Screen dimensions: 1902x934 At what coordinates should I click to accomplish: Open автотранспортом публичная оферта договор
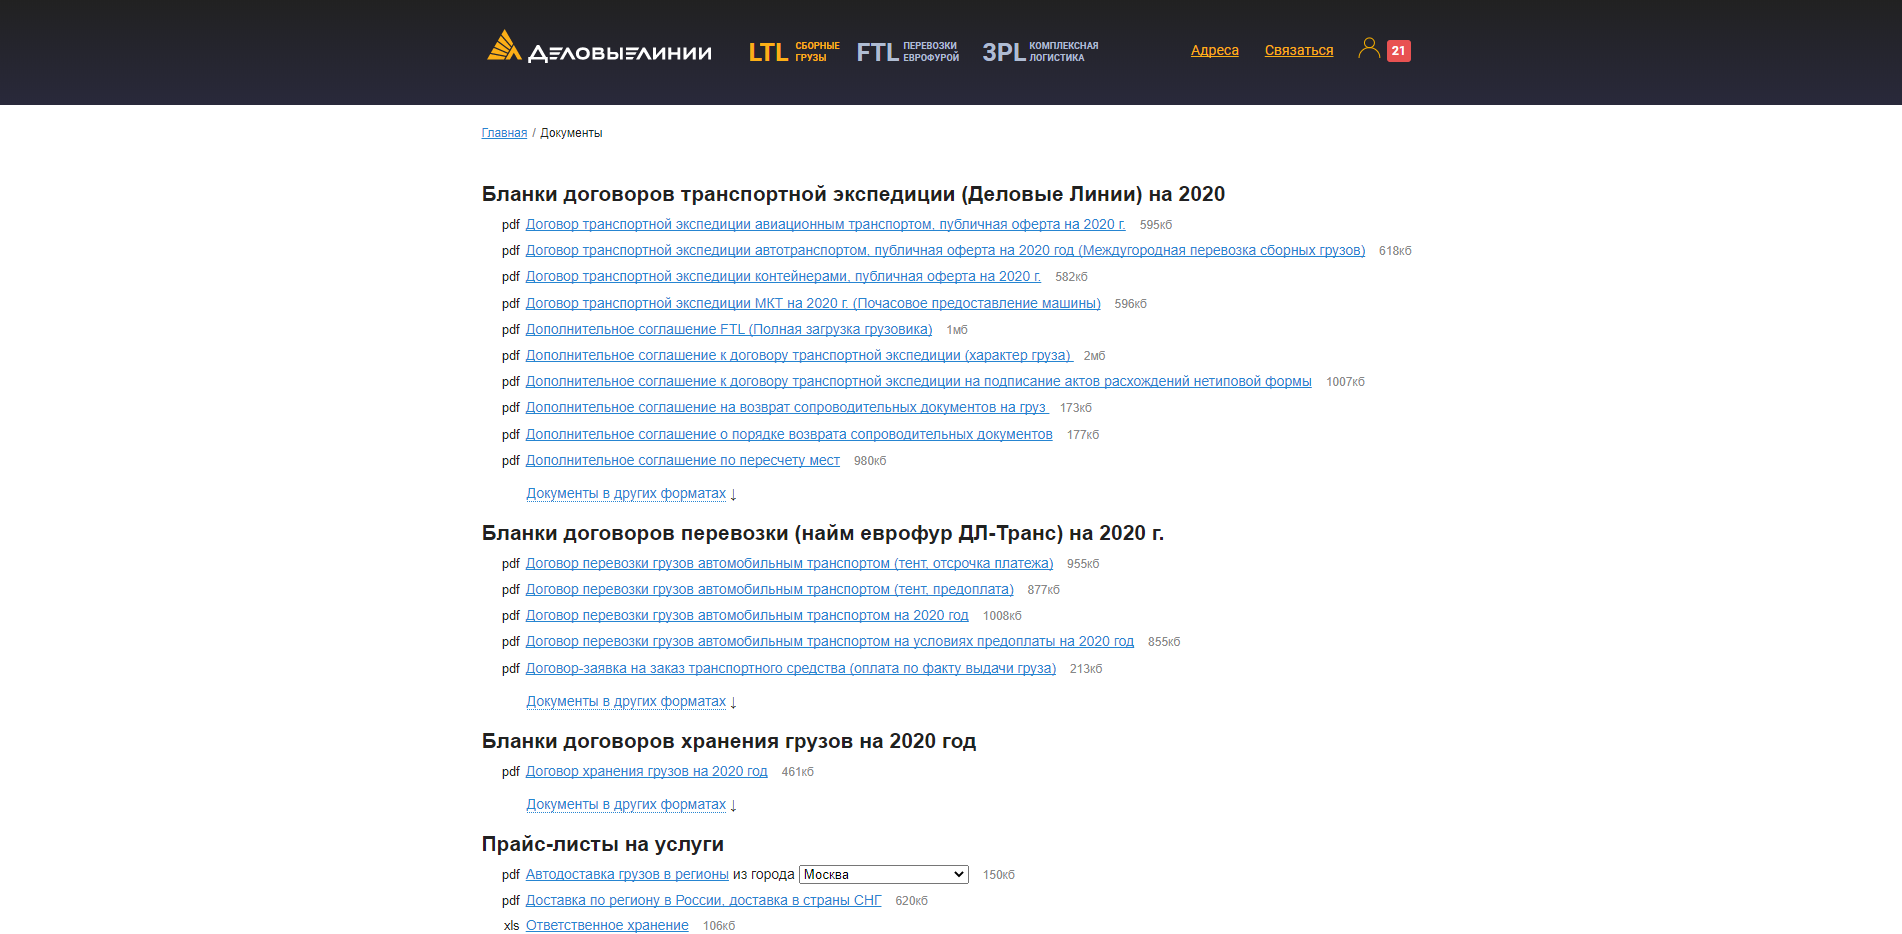pos(945,250)
